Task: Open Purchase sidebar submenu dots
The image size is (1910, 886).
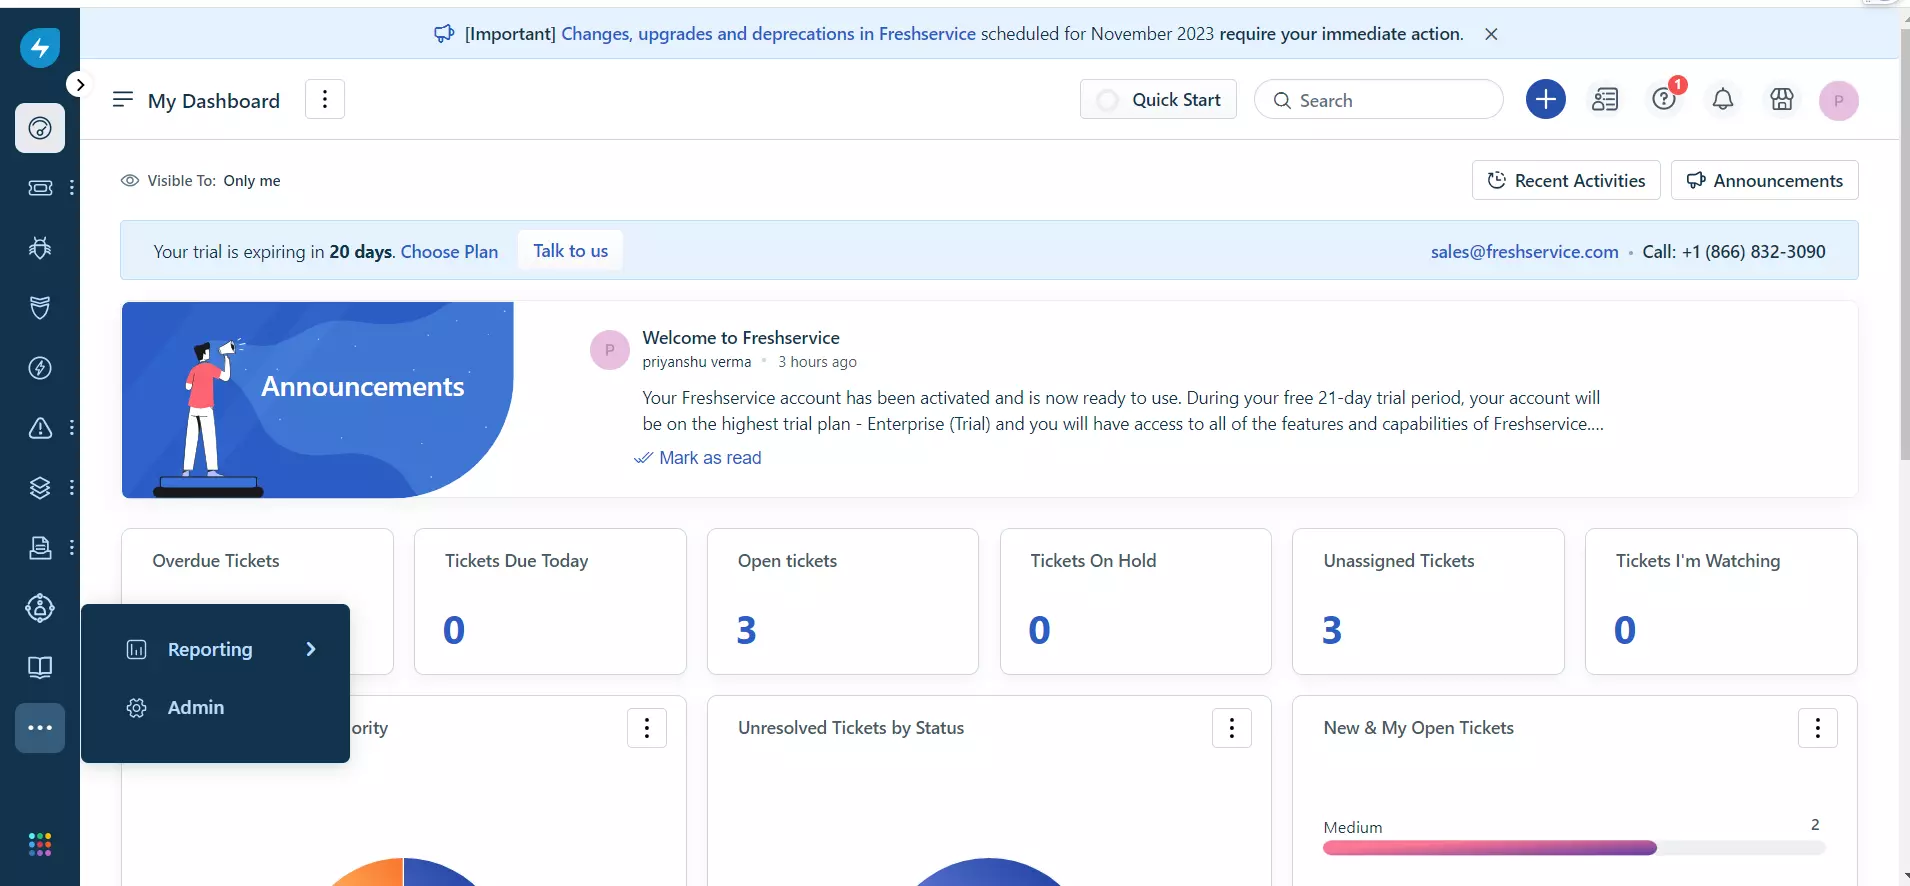Action: [72, 548]
